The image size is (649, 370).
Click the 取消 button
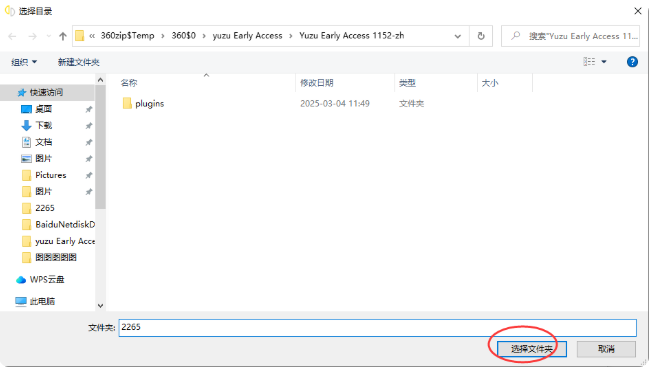606,349
